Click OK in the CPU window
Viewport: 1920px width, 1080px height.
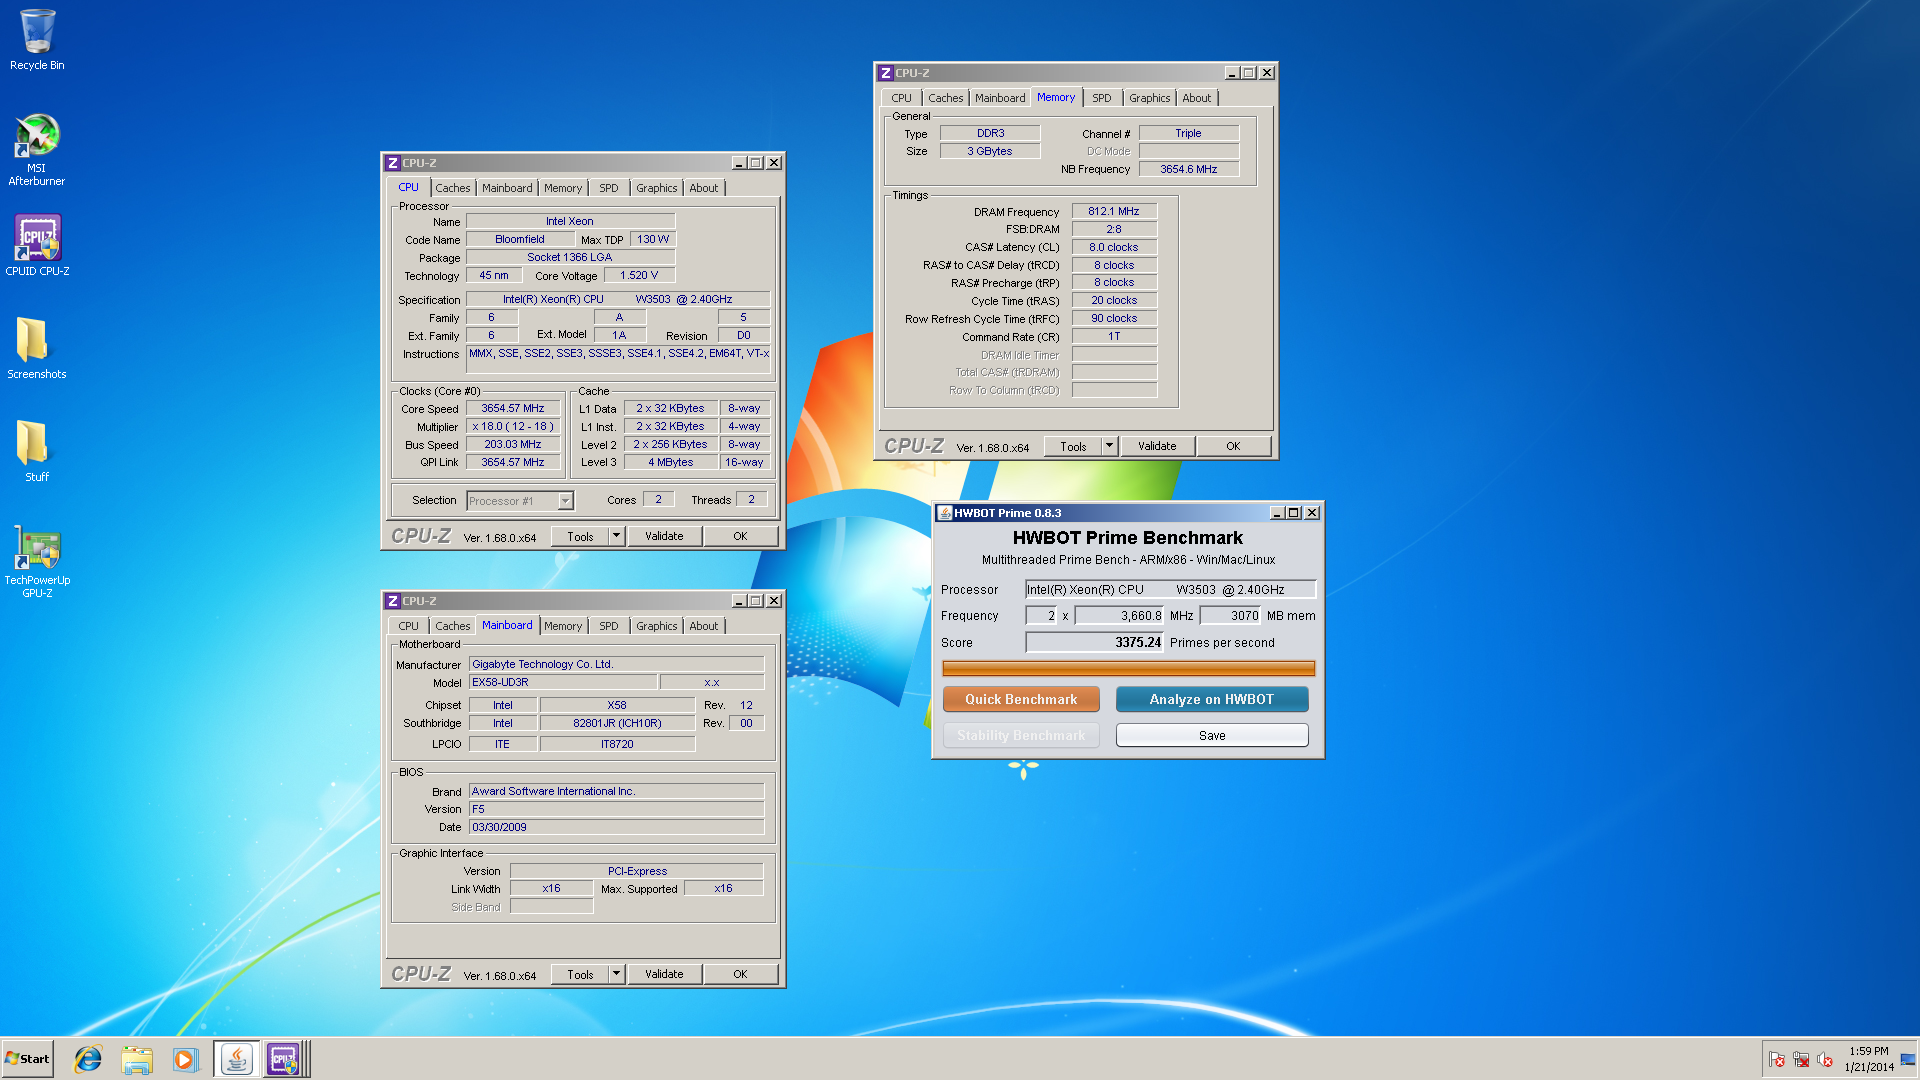740,536
